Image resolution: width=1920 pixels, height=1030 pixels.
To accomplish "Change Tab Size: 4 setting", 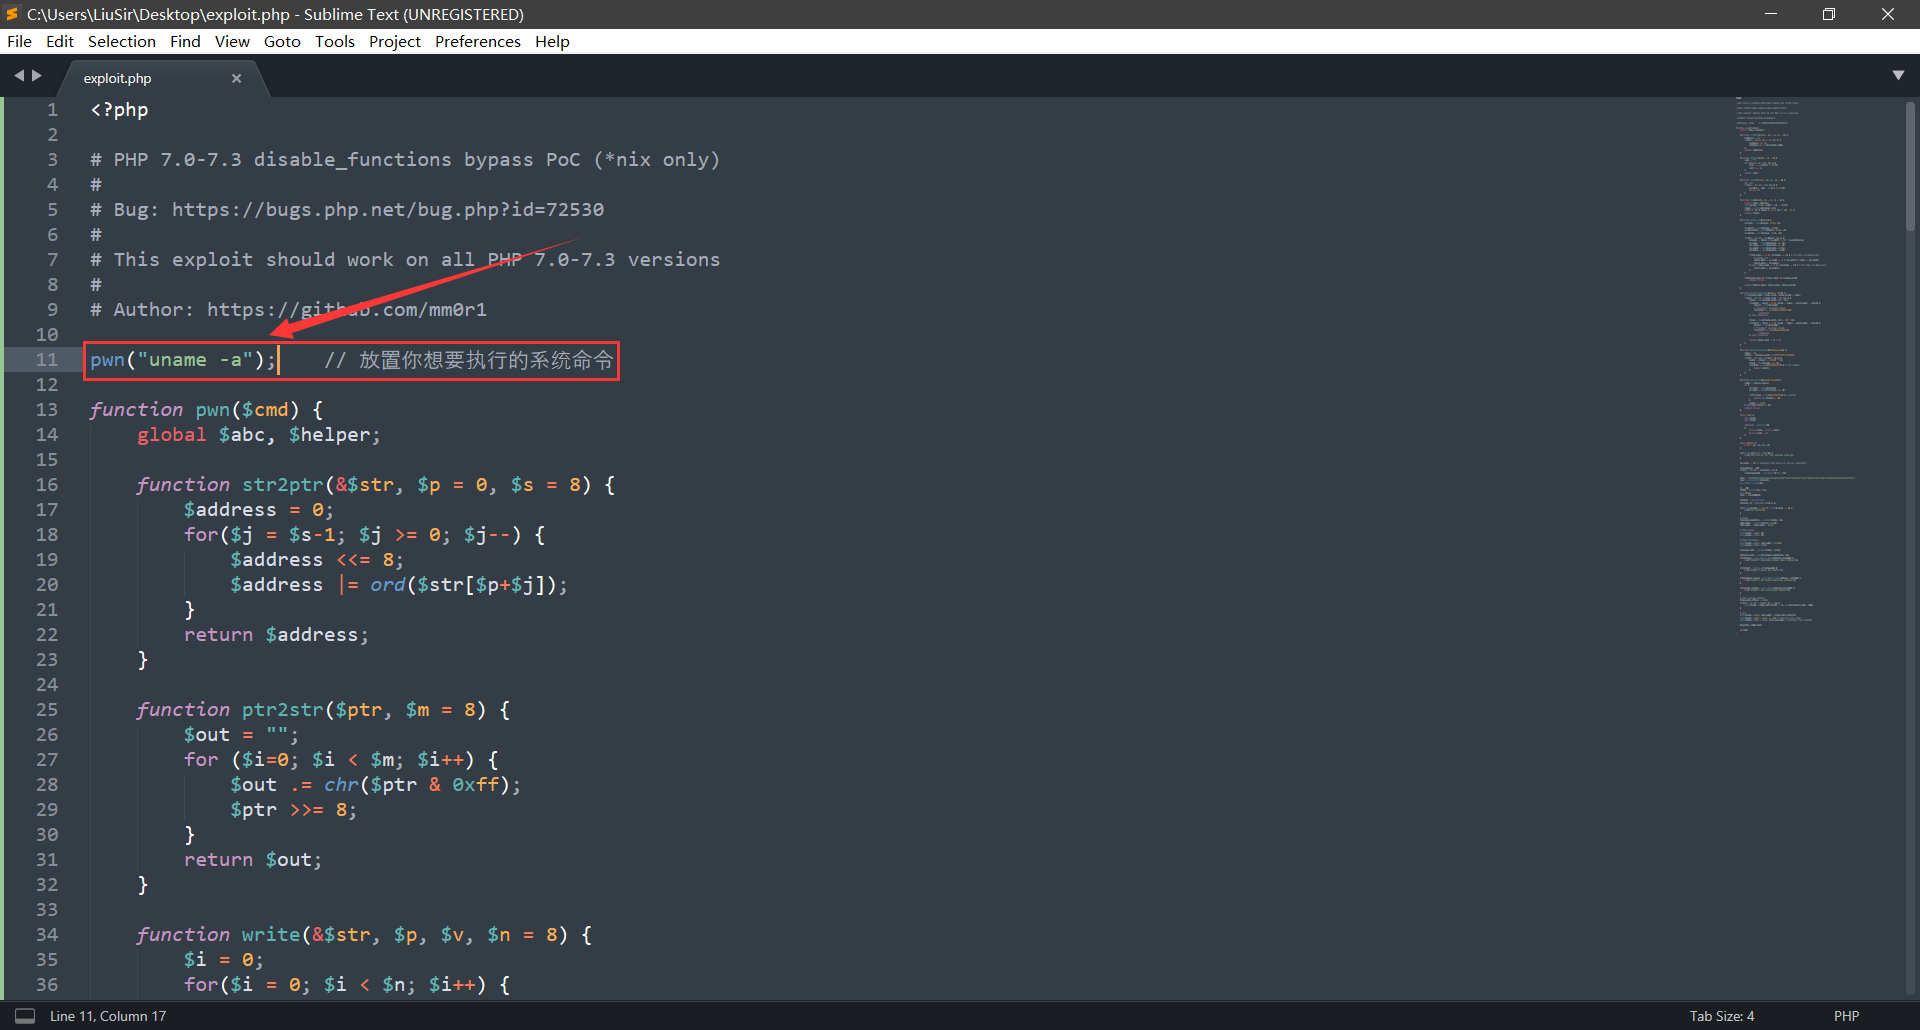I will (x=1722, y=1016).
